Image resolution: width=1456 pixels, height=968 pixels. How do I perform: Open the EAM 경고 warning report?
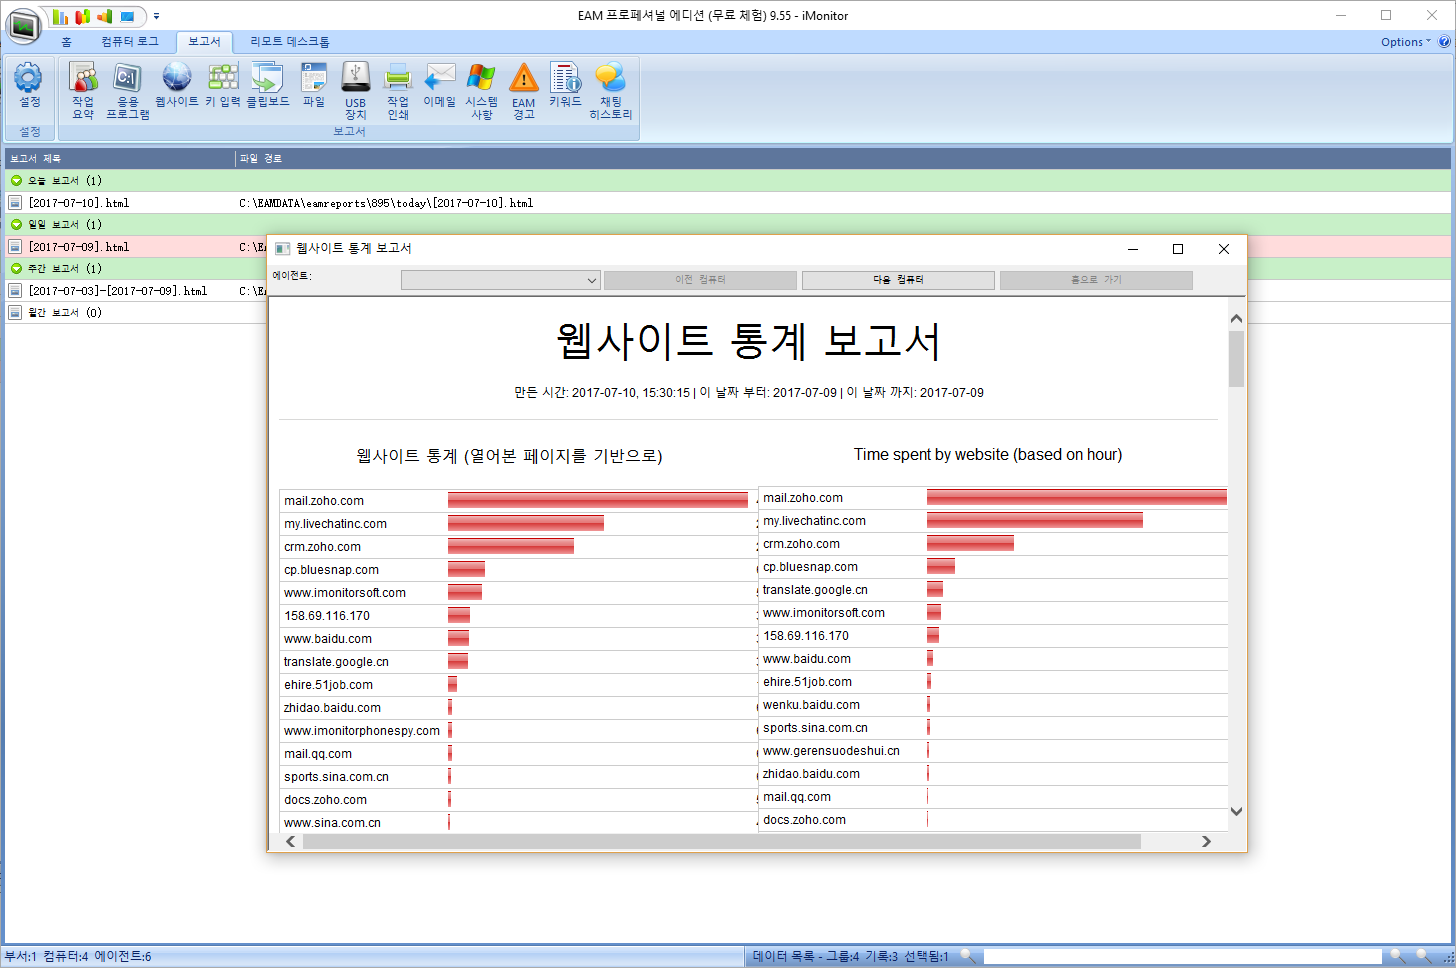(524, 90)
